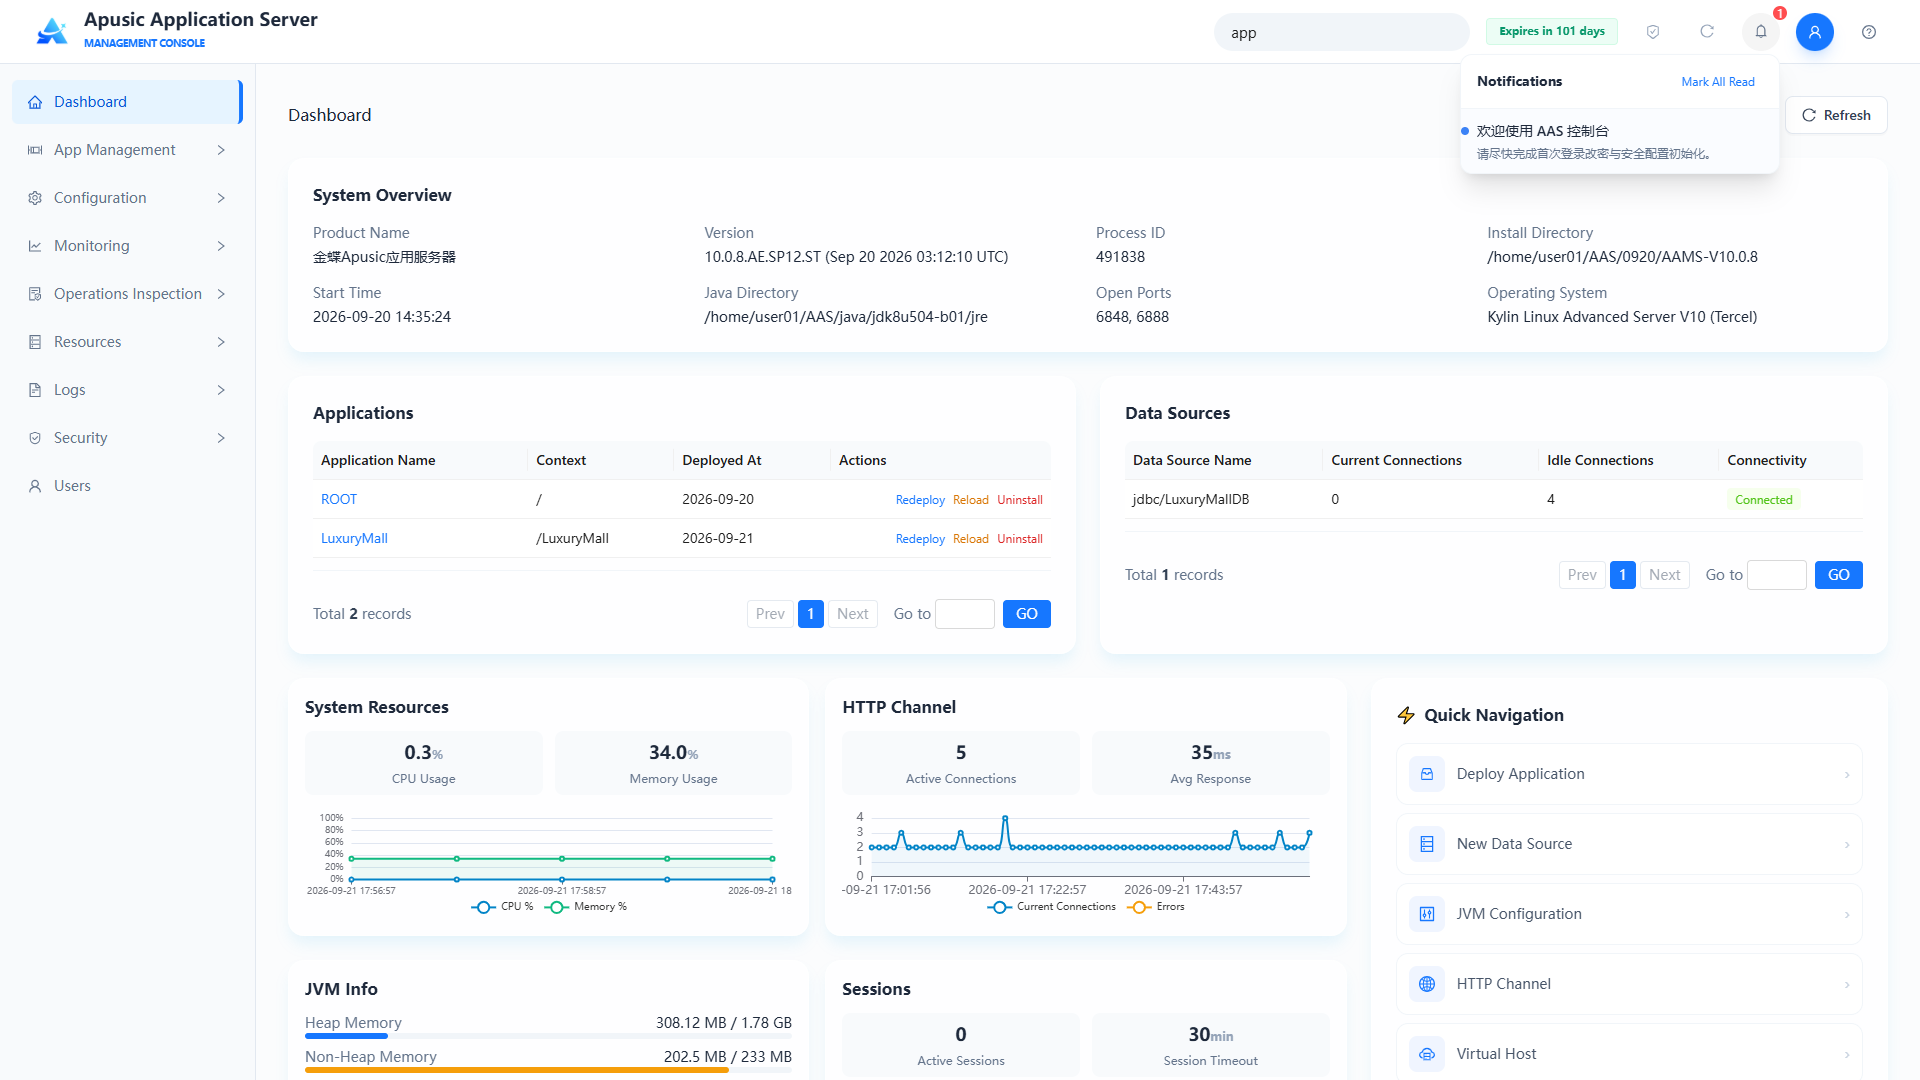Click the JVM Configuration quick navigation icon
The image size is (1920, 1080).
pos(1427,914)
